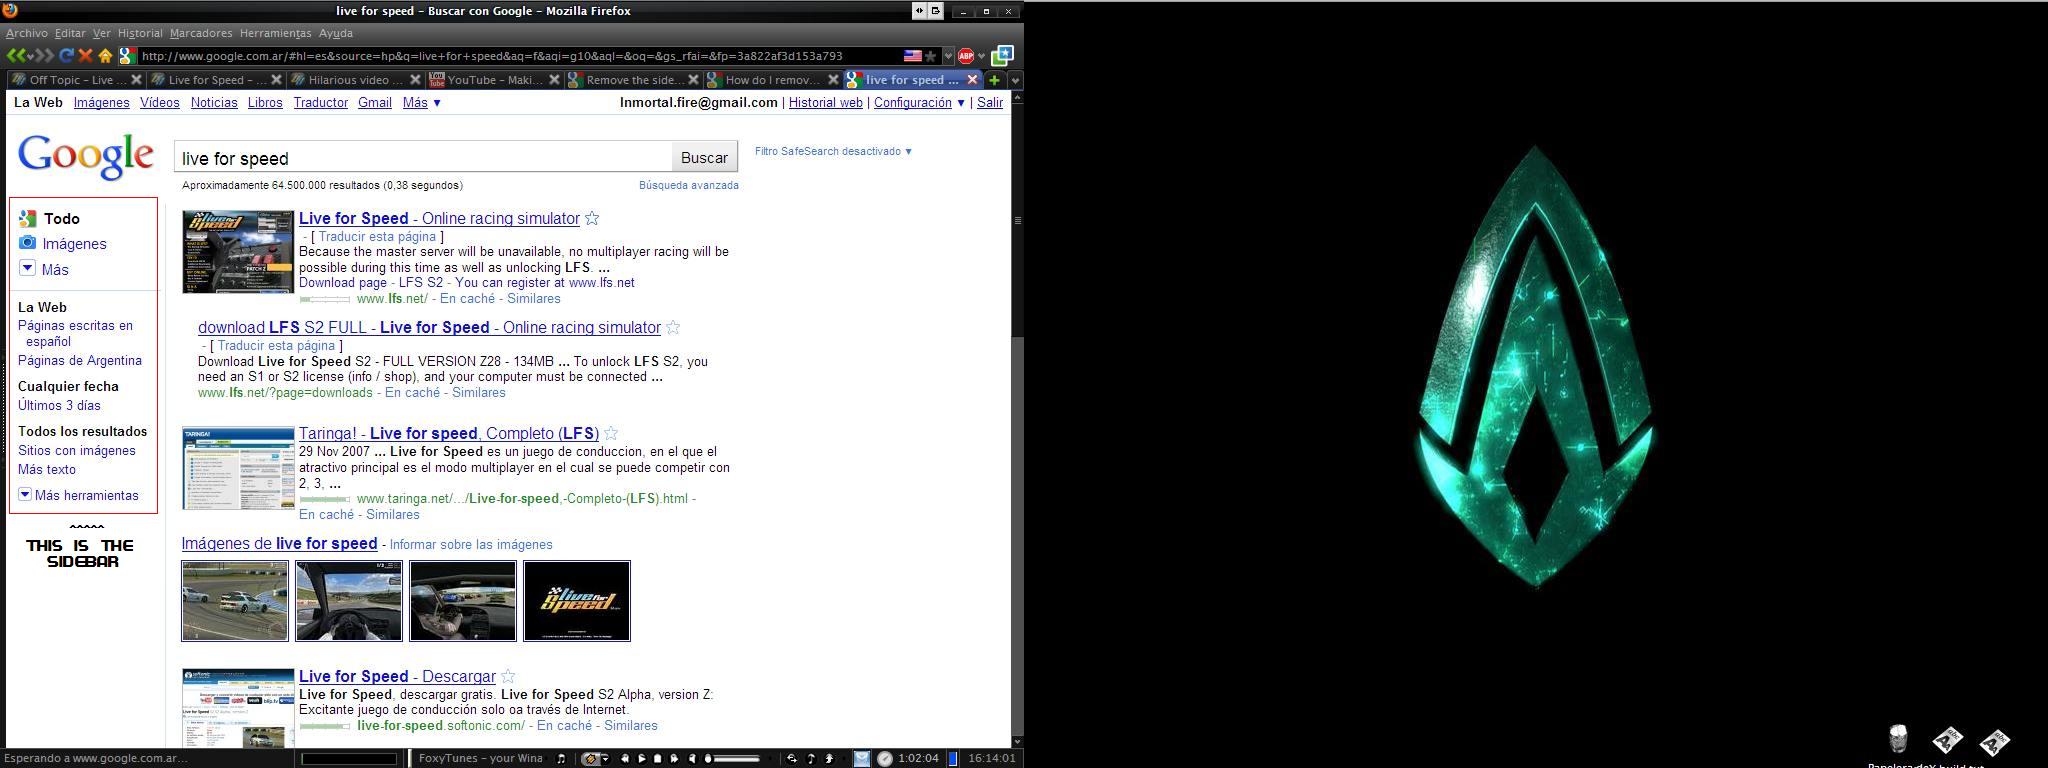Click into the Google search box
2048x768 pixels.
(x=424, y=158)
